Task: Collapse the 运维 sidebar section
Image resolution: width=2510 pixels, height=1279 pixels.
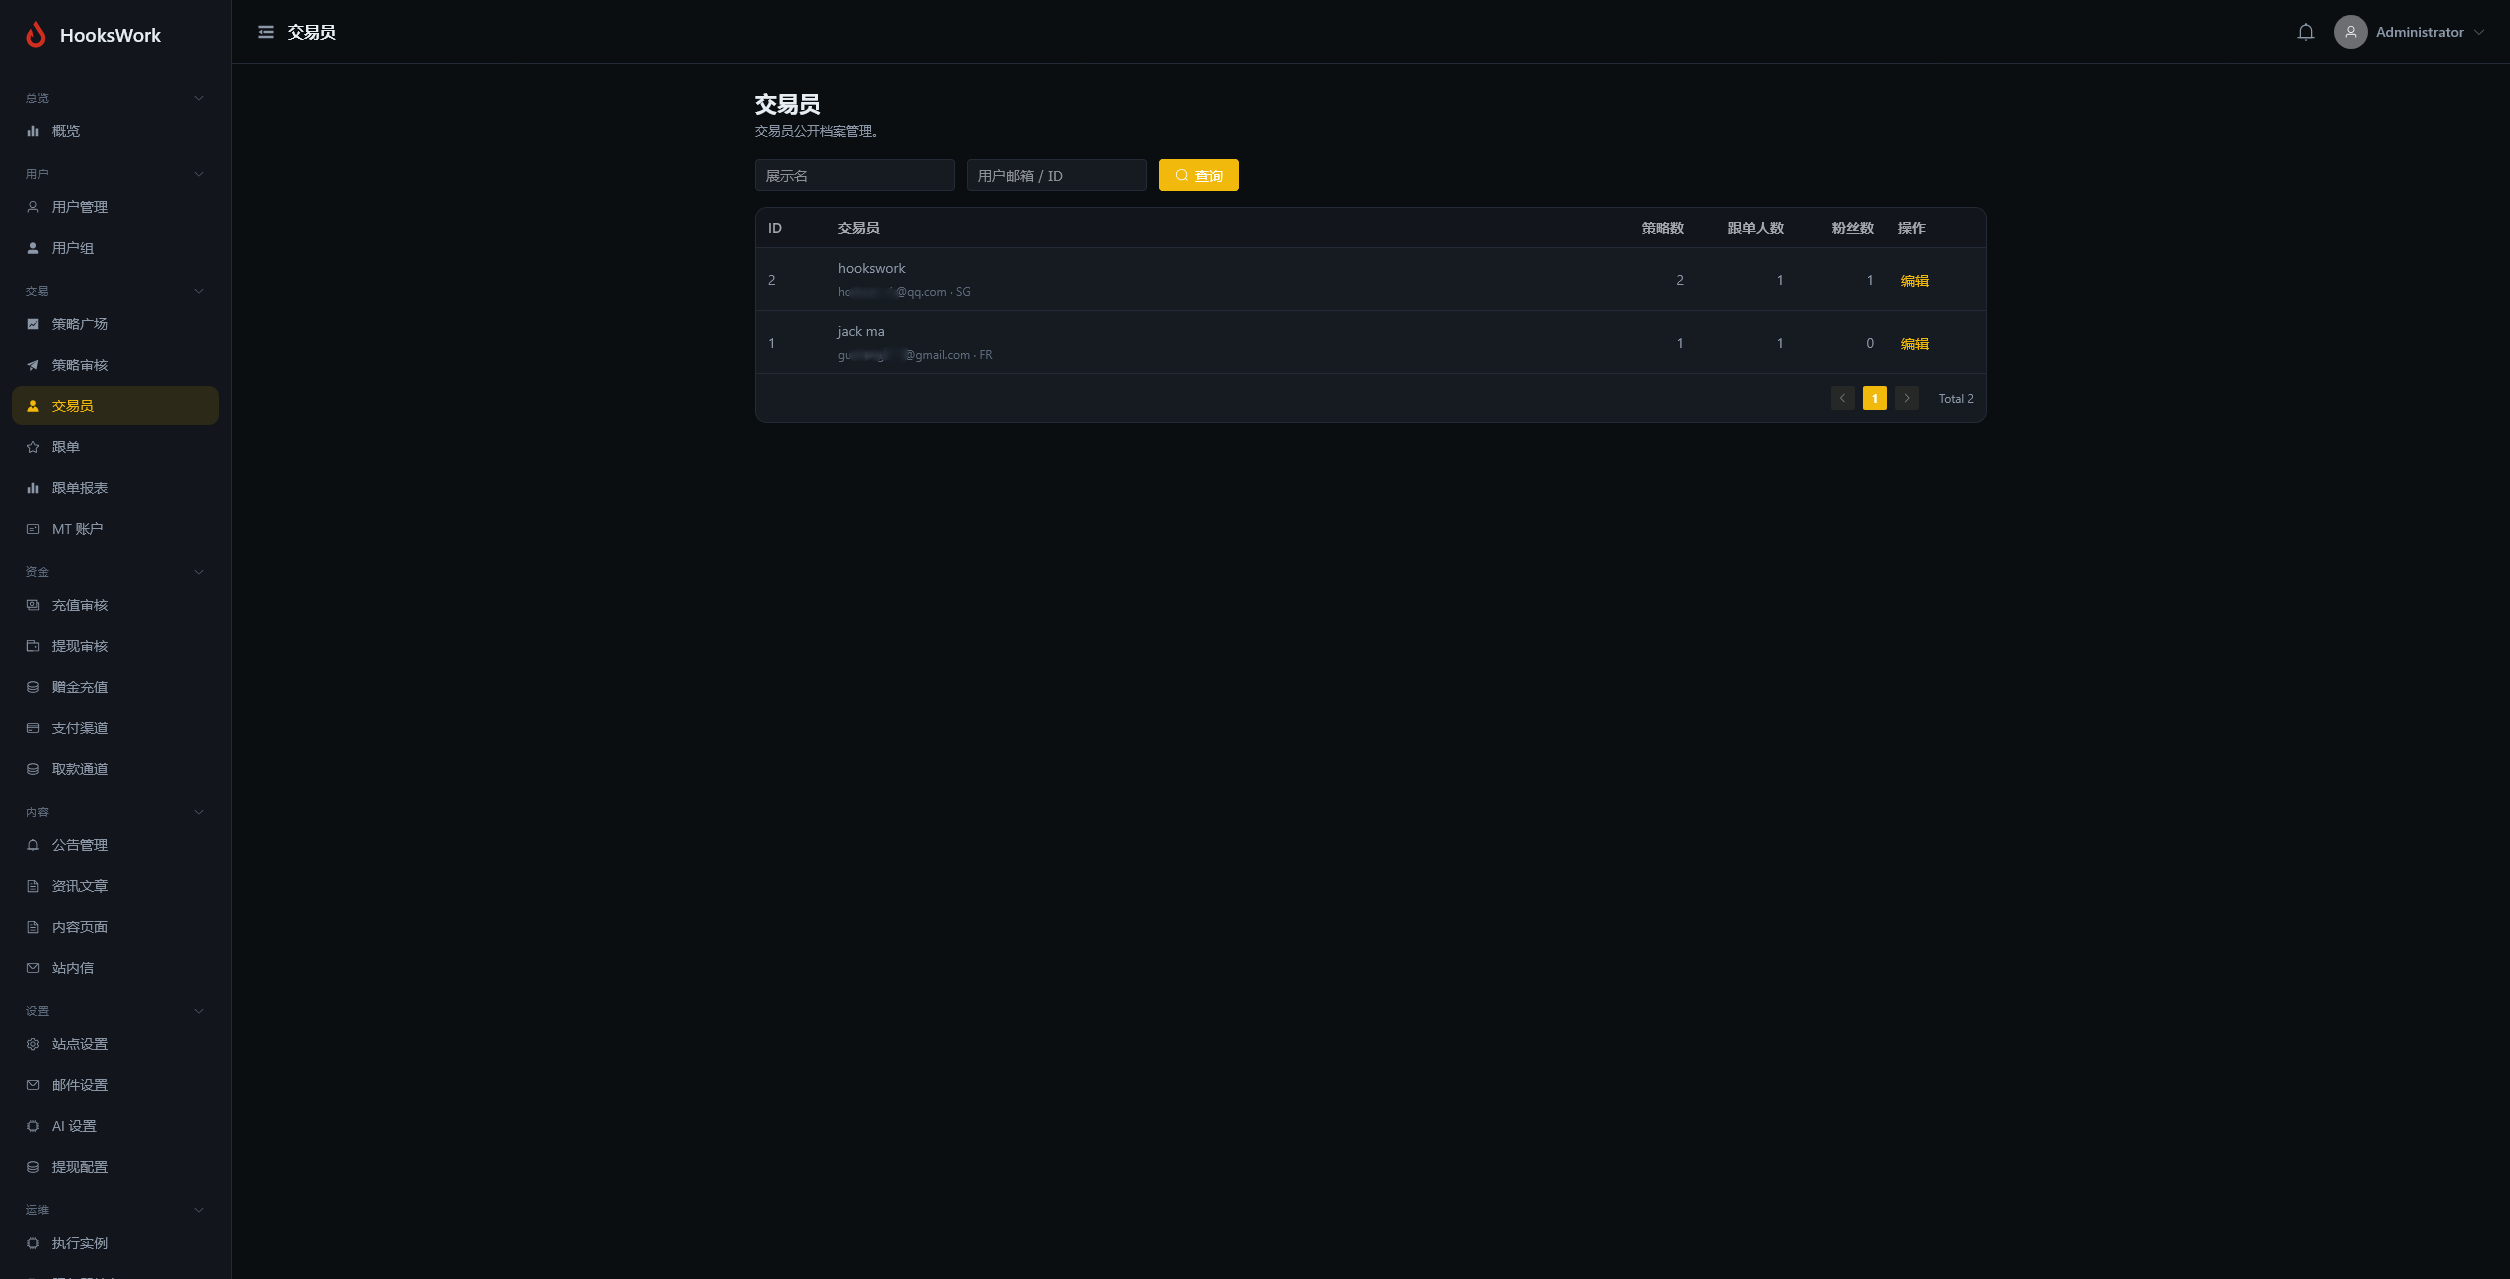Action: point(199,1210)
